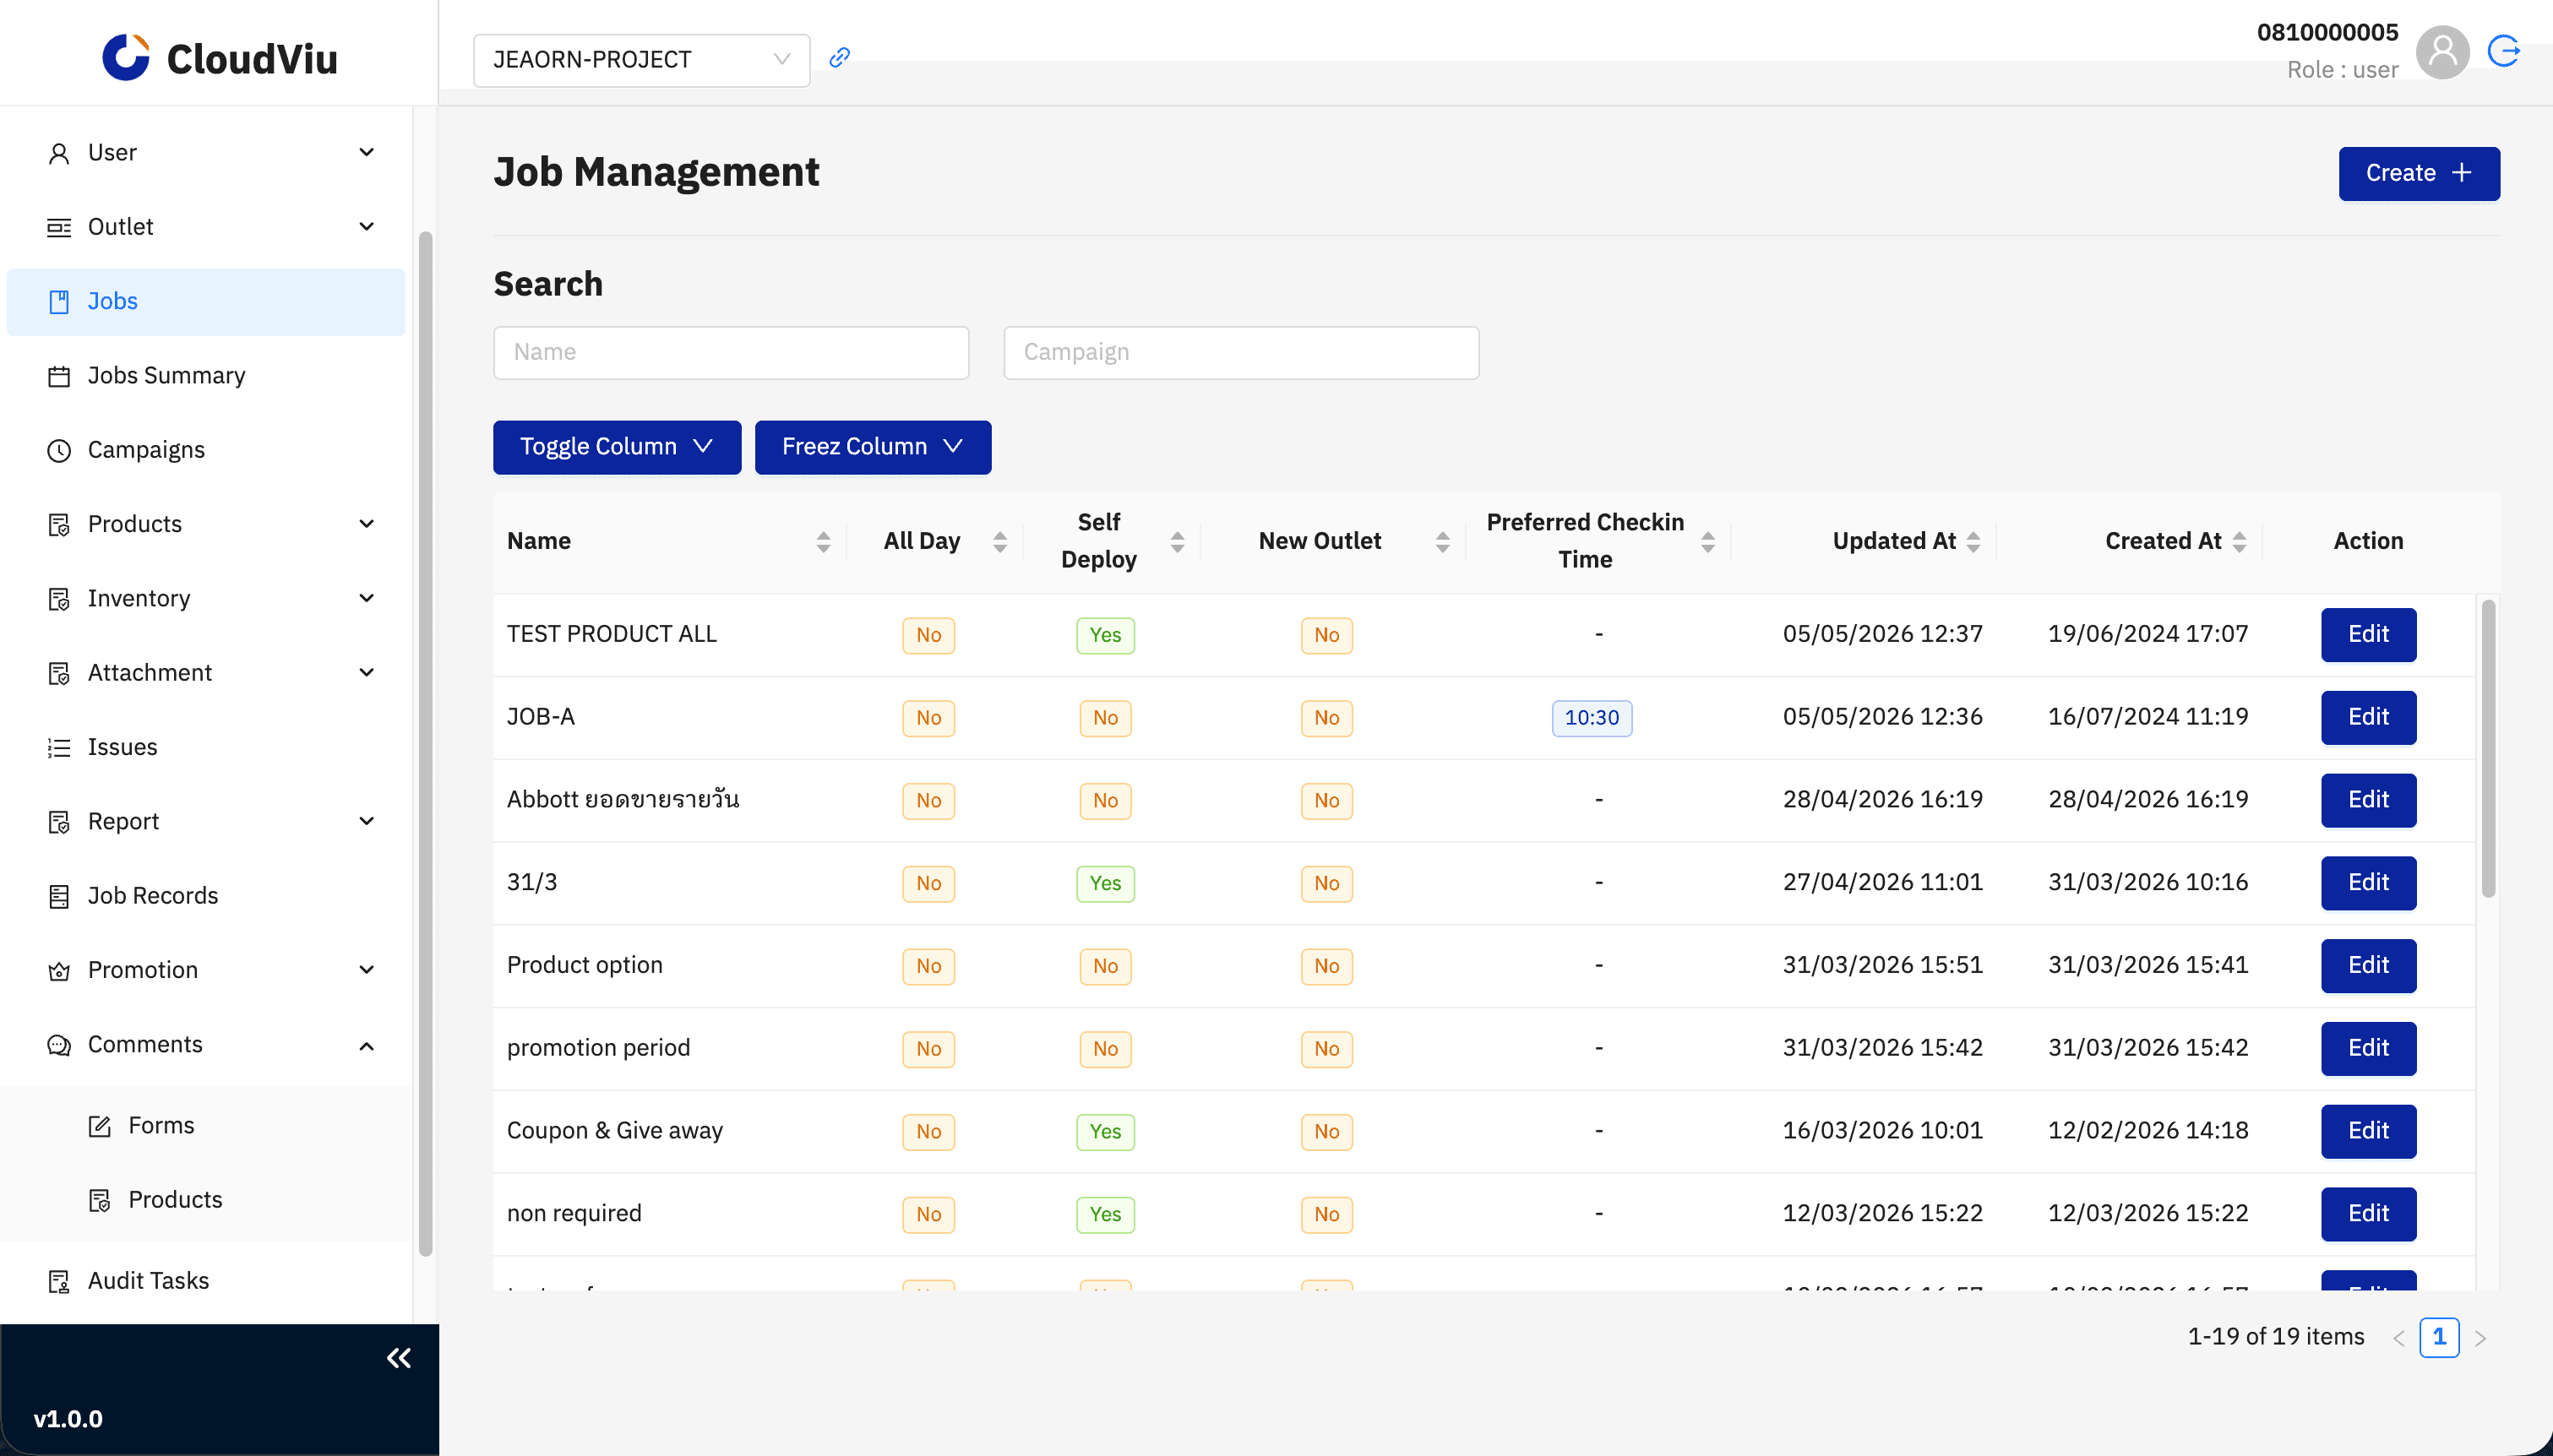This screenshot has width=2553, height=1456.
Task: Open the Toggle Column dropdown
Action: point(617,447)
